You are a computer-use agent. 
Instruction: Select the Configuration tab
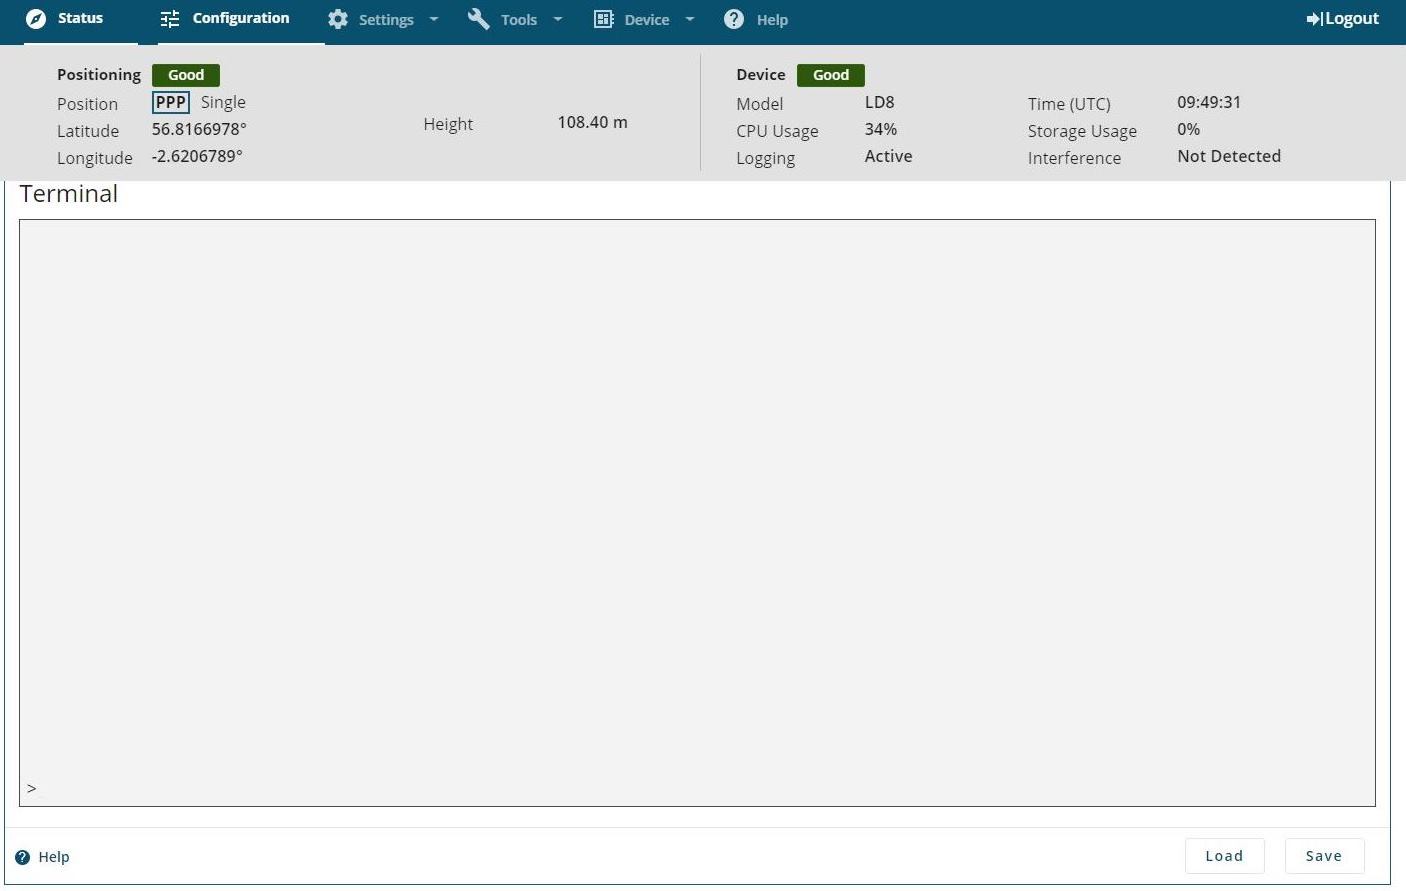pos(240,18)
